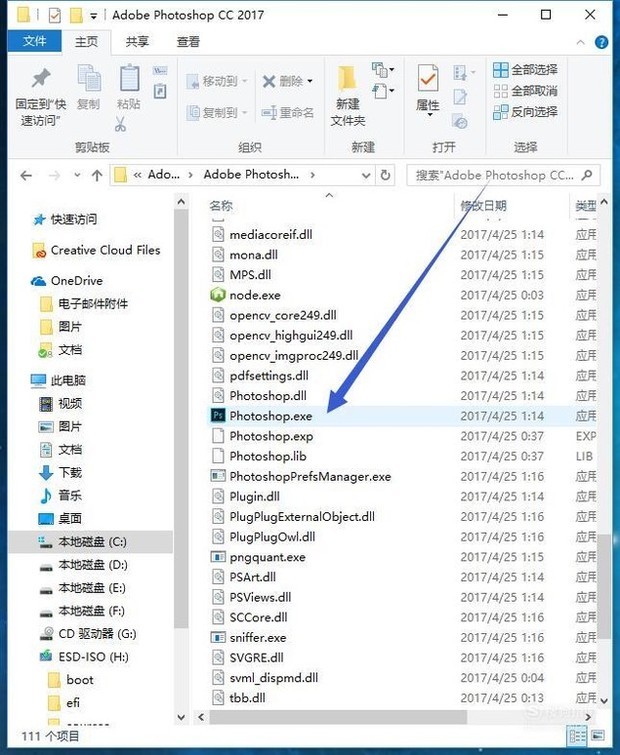Image resolution: width=620 pixels, height=755 pixels.
Task: Select the pngquant.exe file
Action: pyautogui.click(x=267, y=557)
